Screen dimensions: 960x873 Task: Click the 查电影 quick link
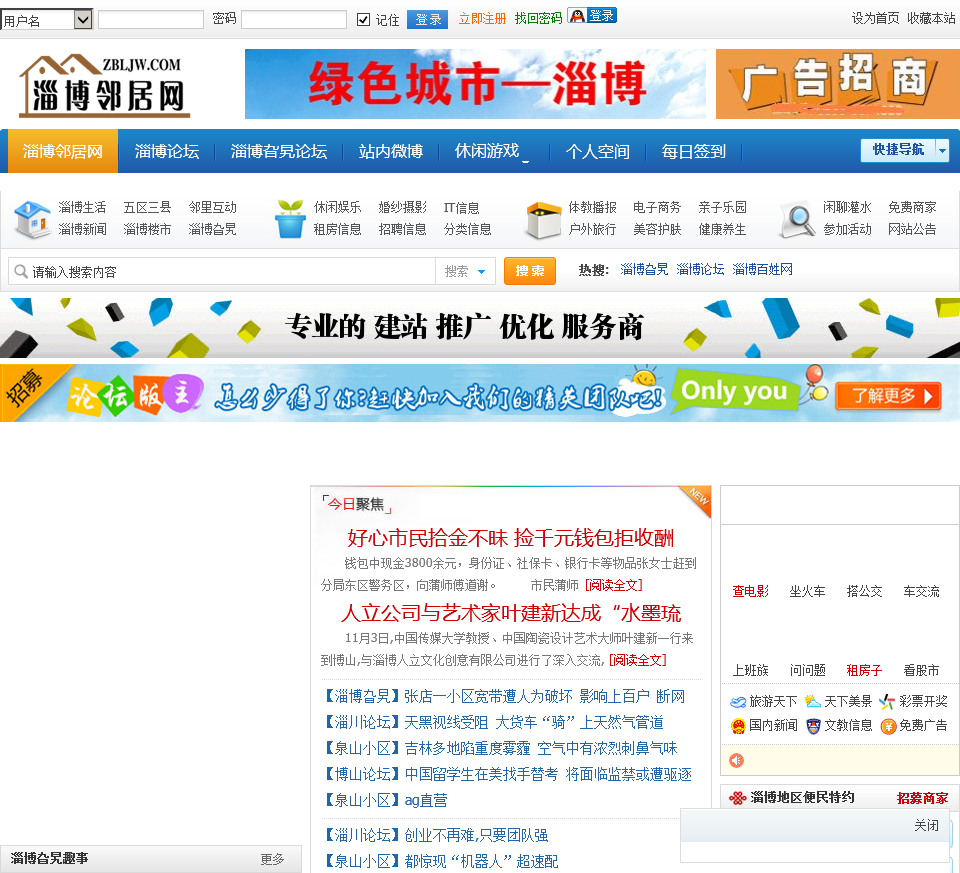point(750,591)
